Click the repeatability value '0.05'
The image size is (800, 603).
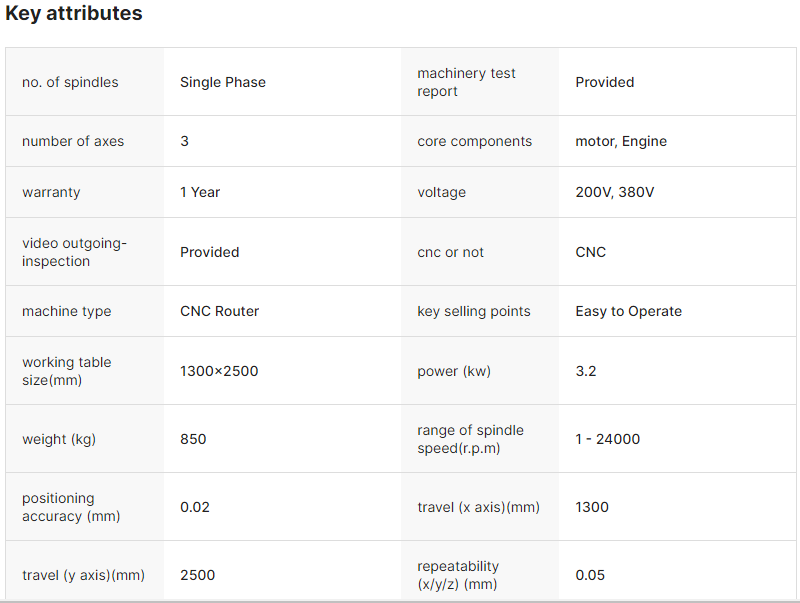tap(590, 575)
